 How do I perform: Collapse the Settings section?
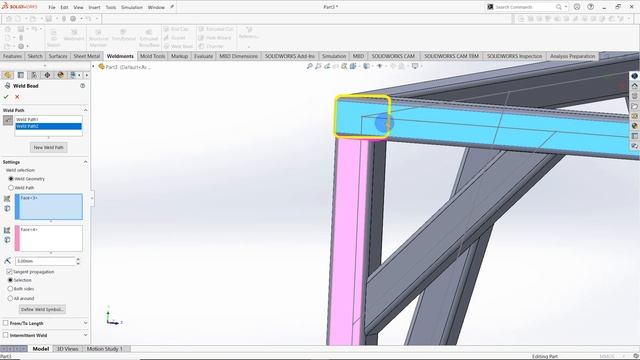click(85, 162)
